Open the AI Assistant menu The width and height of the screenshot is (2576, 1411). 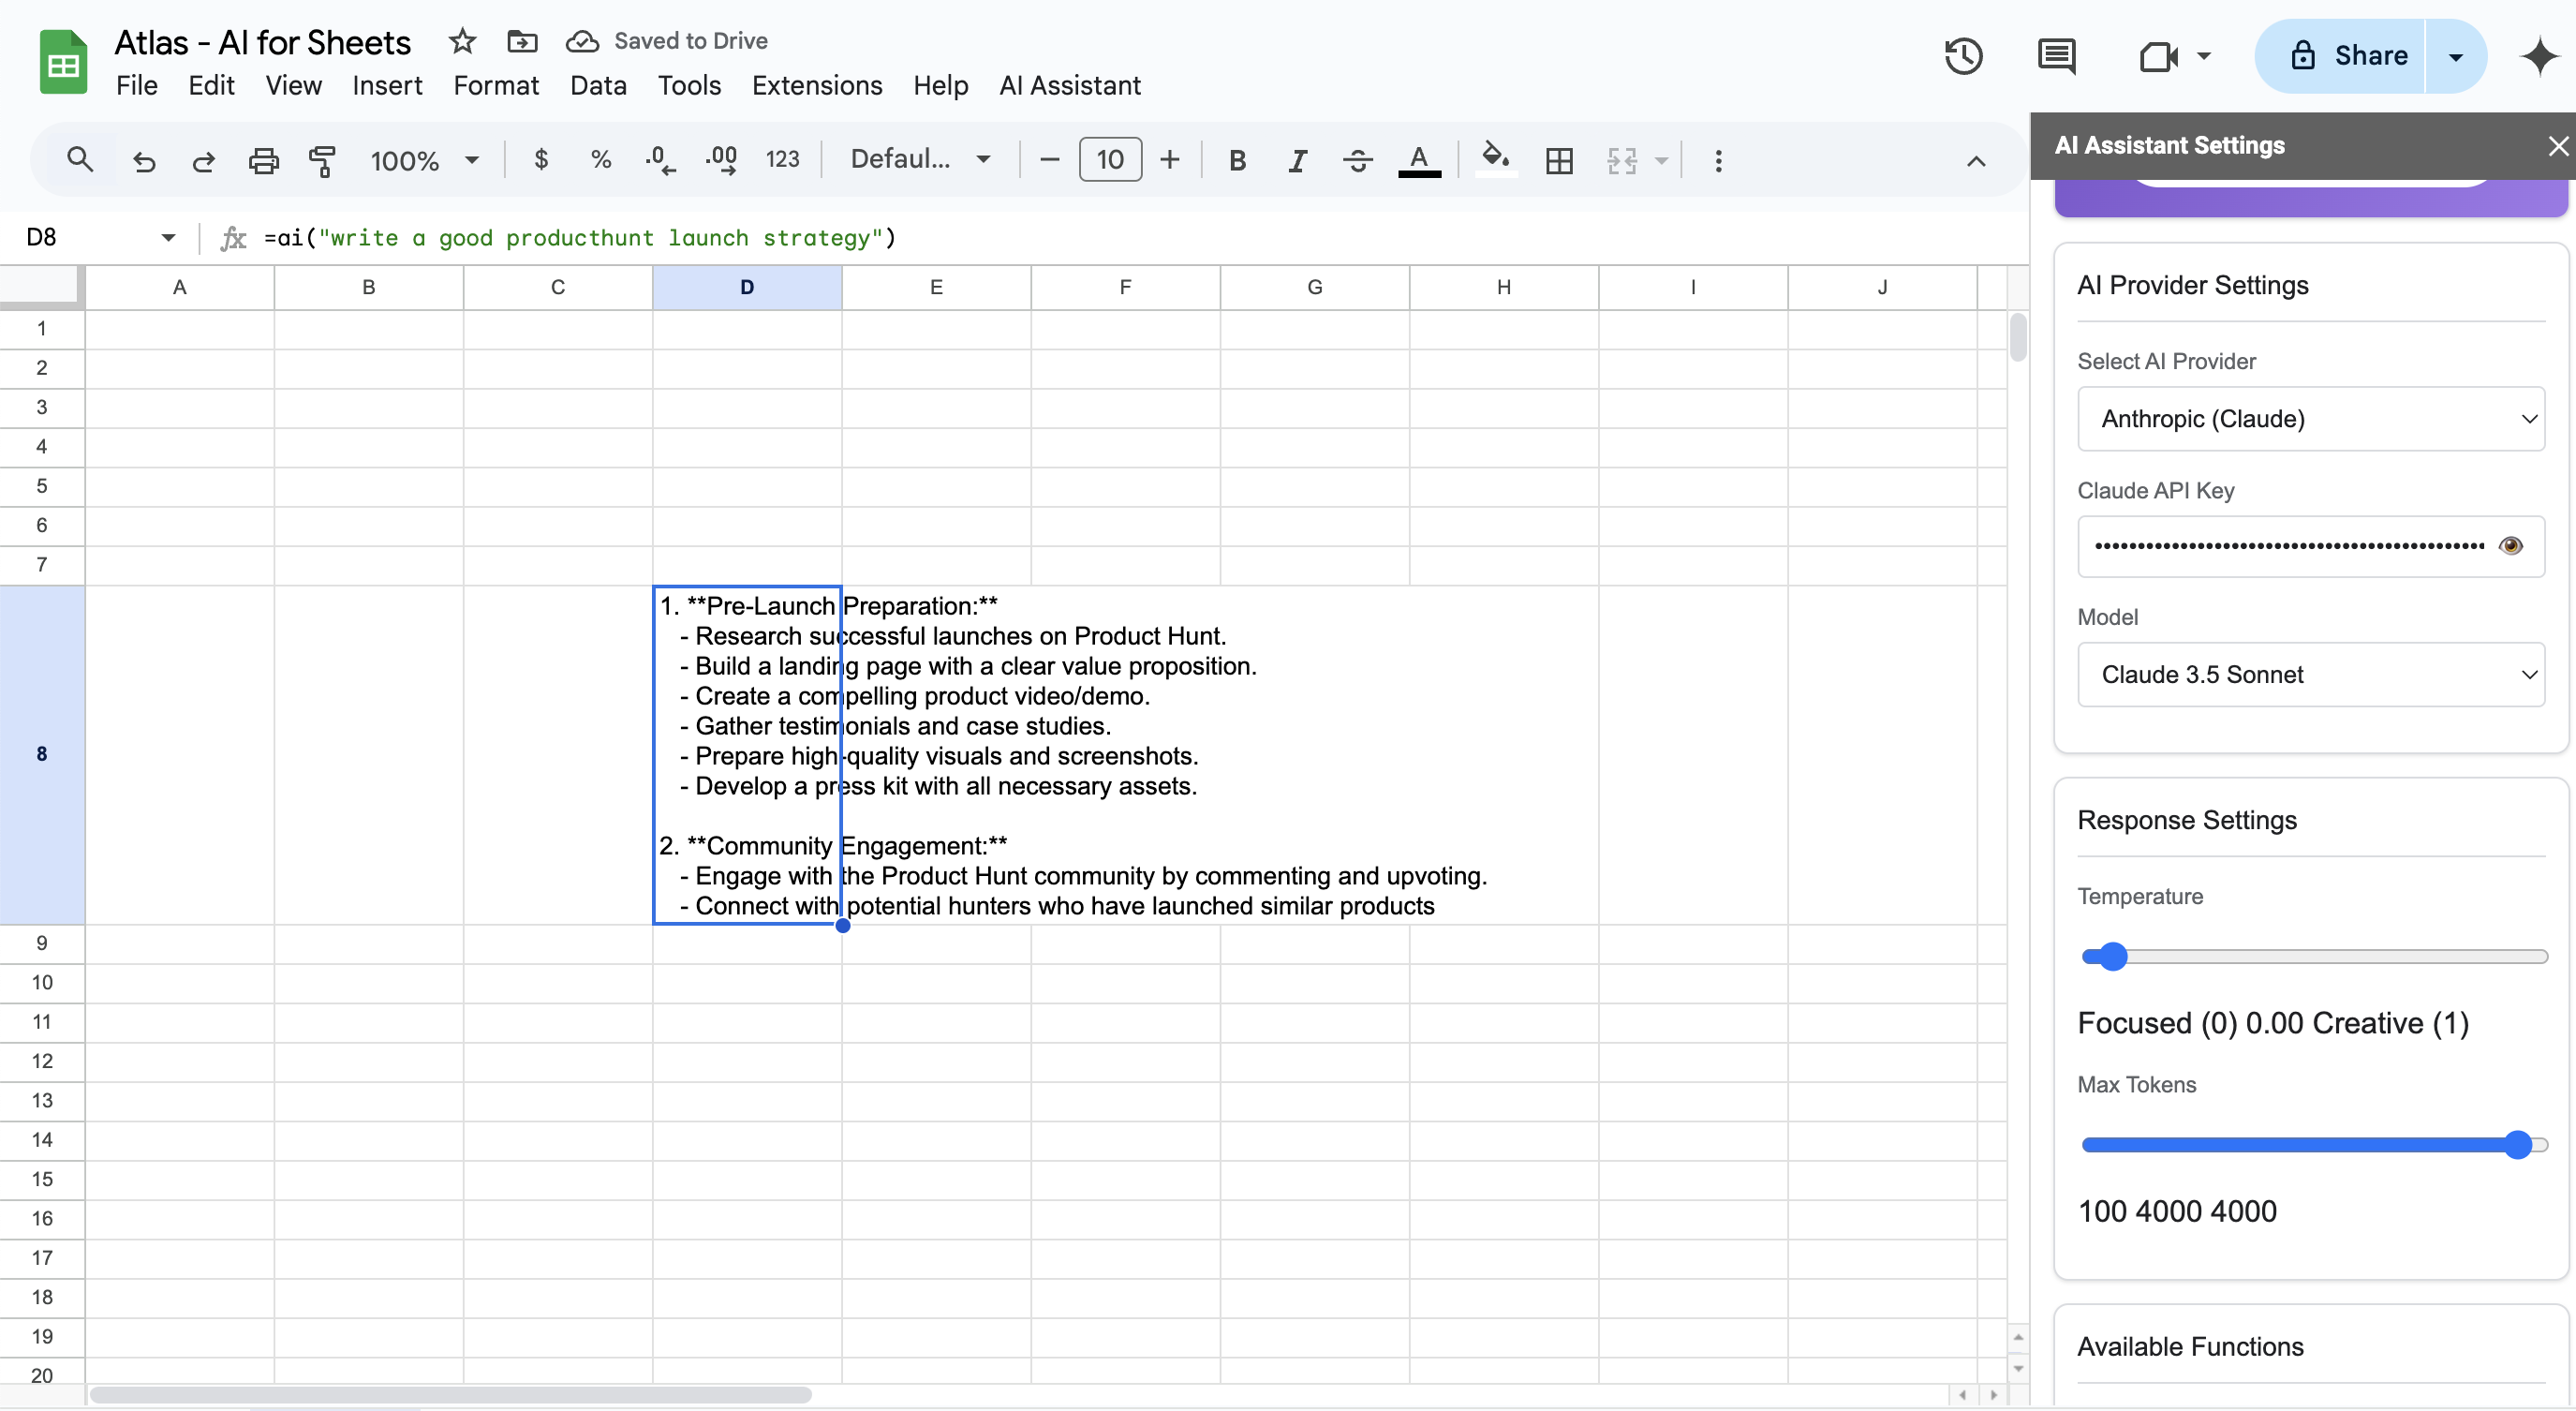tap(1069, 86)
